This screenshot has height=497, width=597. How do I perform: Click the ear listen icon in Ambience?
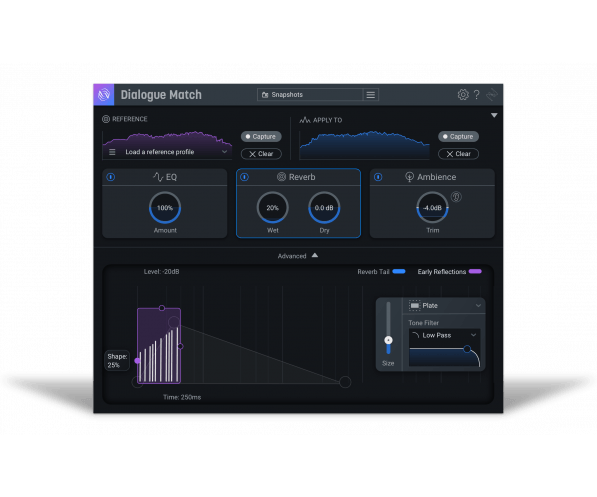[456, 197]
